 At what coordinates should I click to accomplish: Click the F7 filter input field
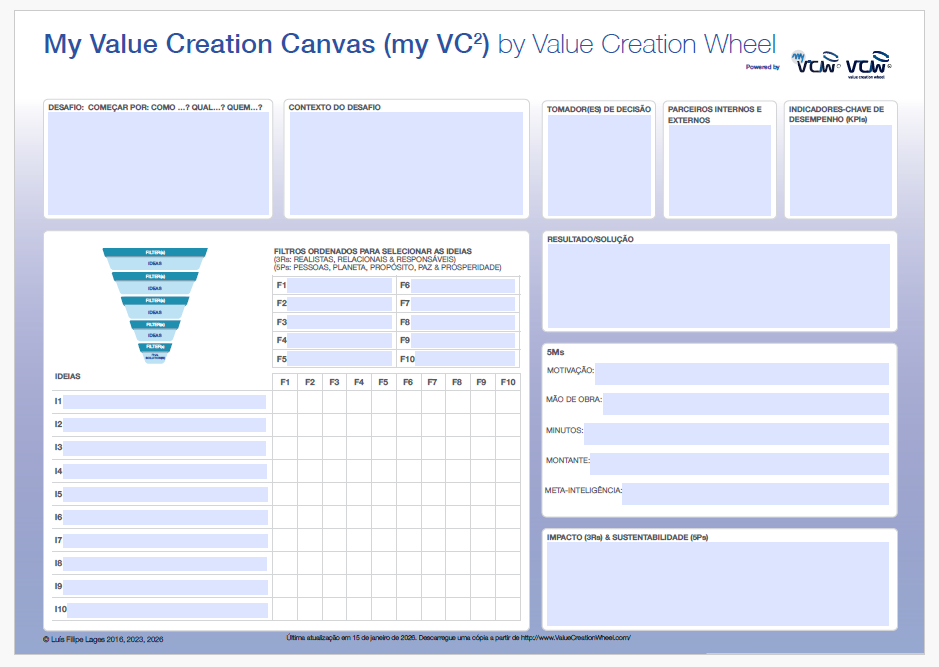463,304
